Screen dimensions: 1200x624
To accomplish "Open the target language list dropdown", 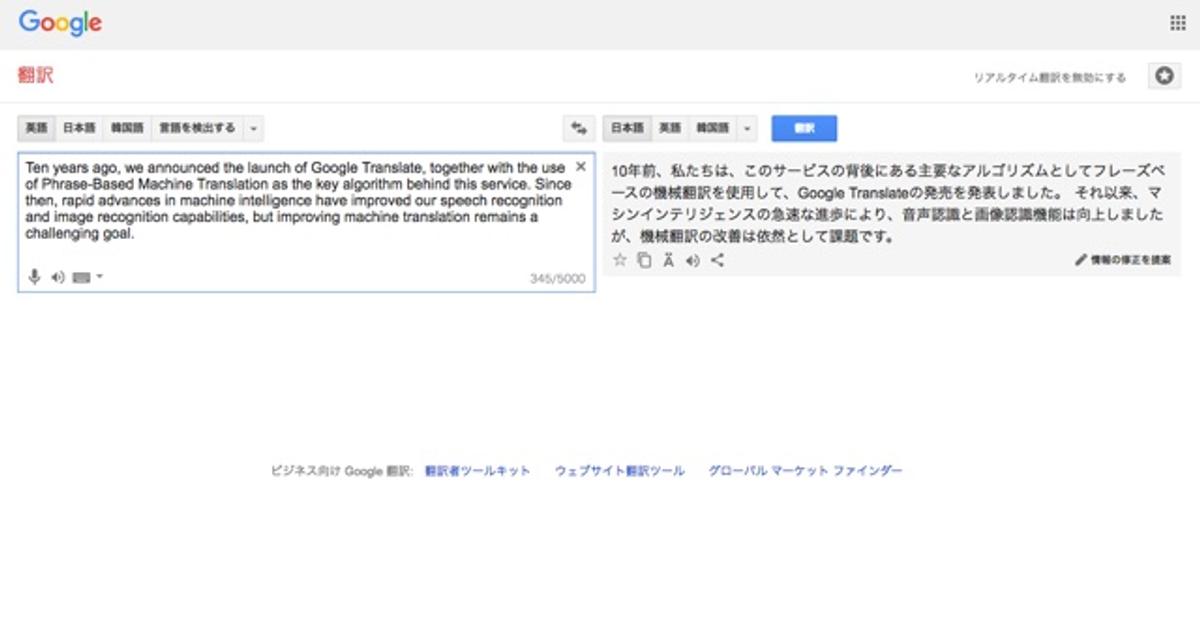I will 747,128.
